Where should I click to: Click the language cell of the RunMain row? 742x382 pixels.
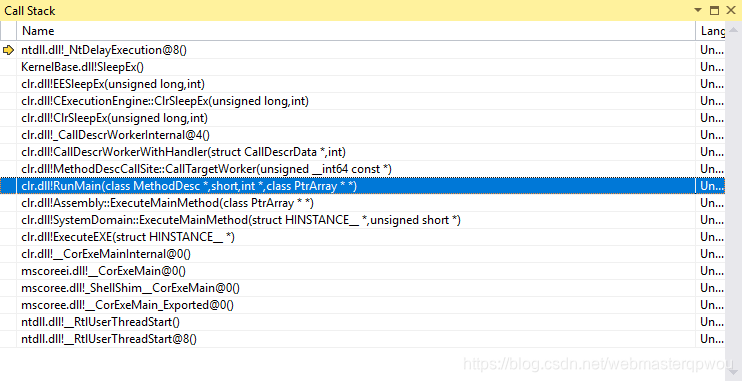point(710,186)
